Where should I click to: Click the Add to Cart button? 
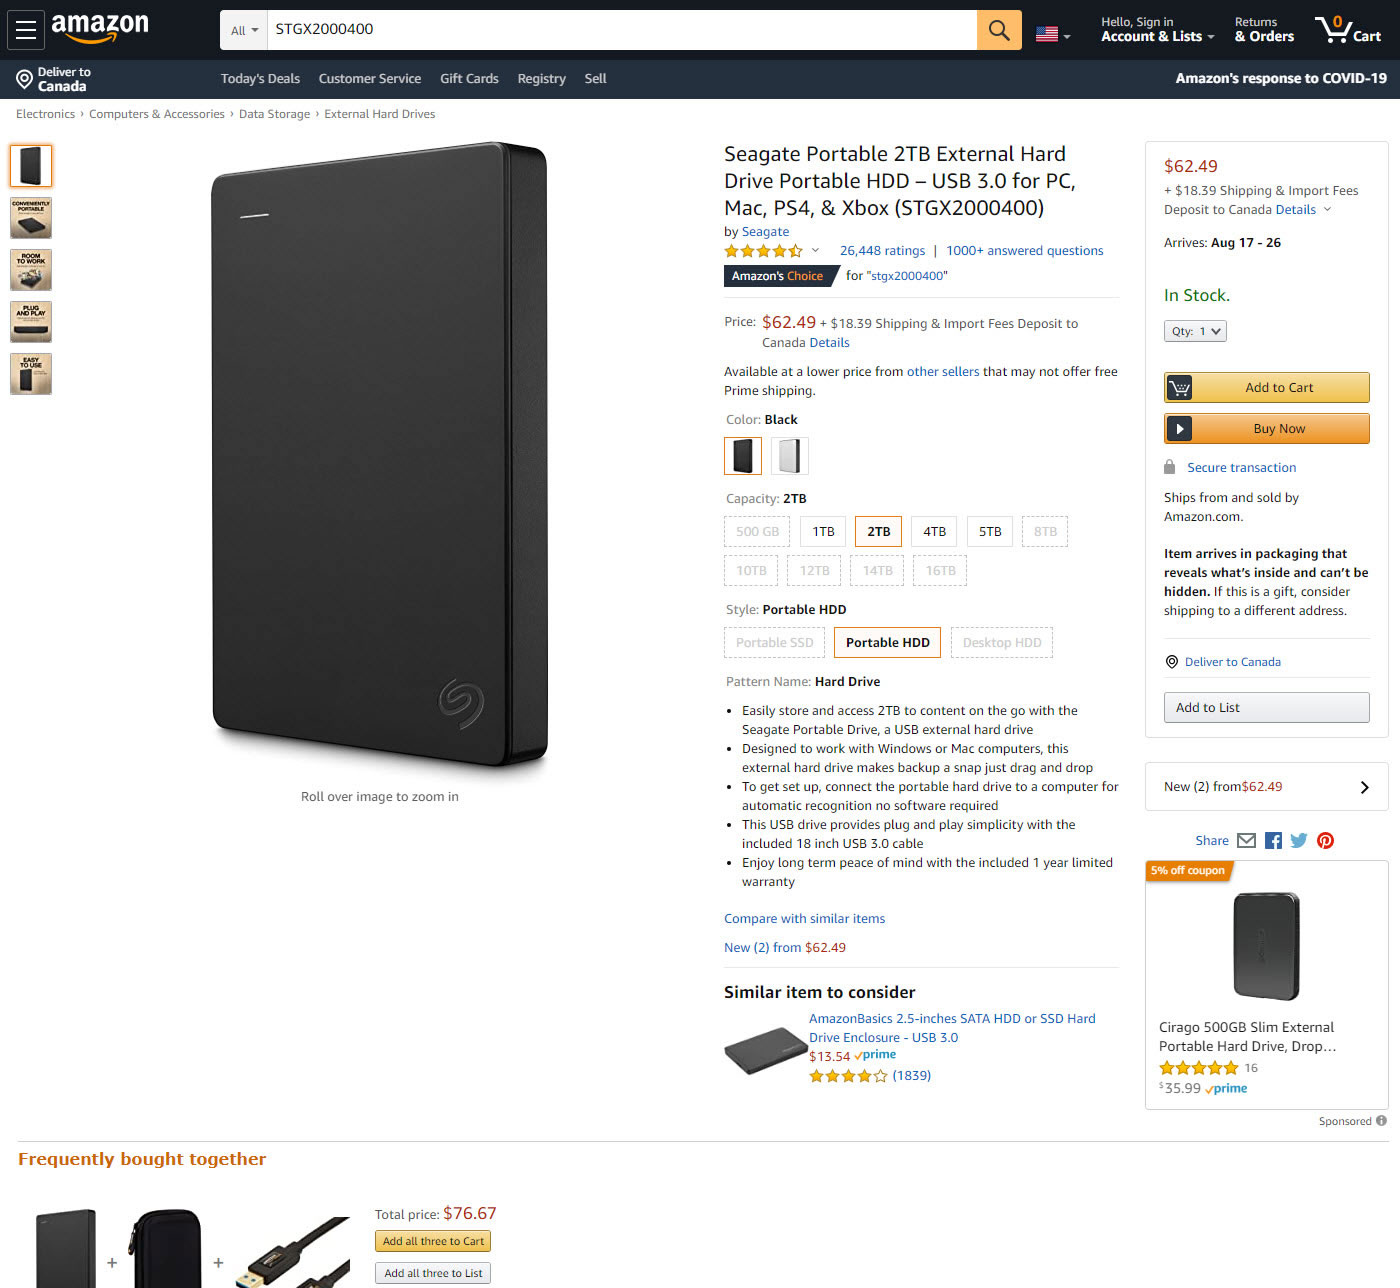(x=1266, y=388)
